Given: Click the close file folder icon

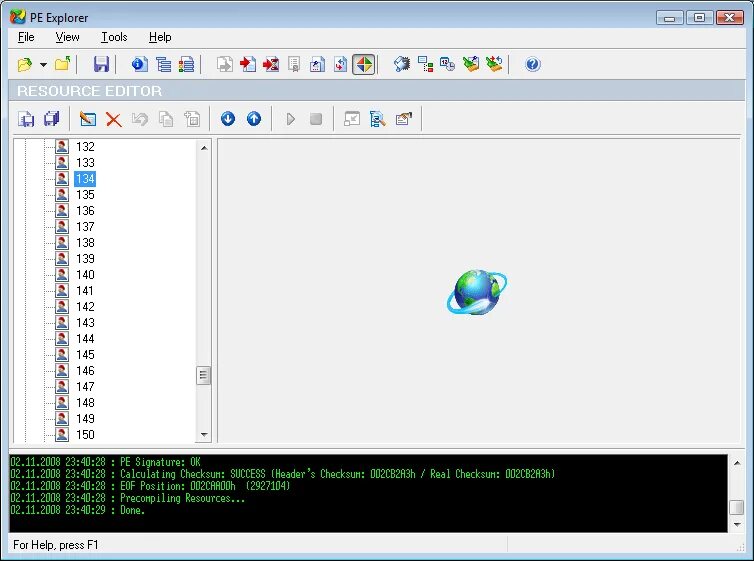Looking at the screenshot, I should [63, 64].
